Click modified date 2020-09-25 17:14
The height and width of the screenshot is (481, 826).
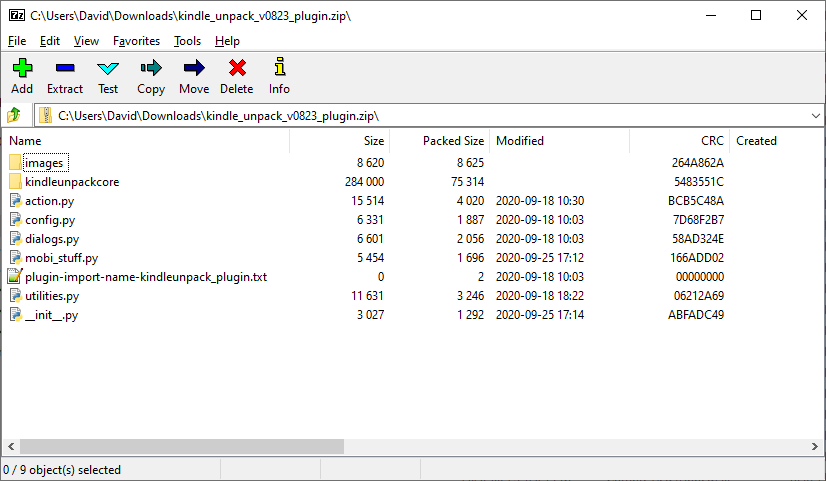click(x=540, y=315)
